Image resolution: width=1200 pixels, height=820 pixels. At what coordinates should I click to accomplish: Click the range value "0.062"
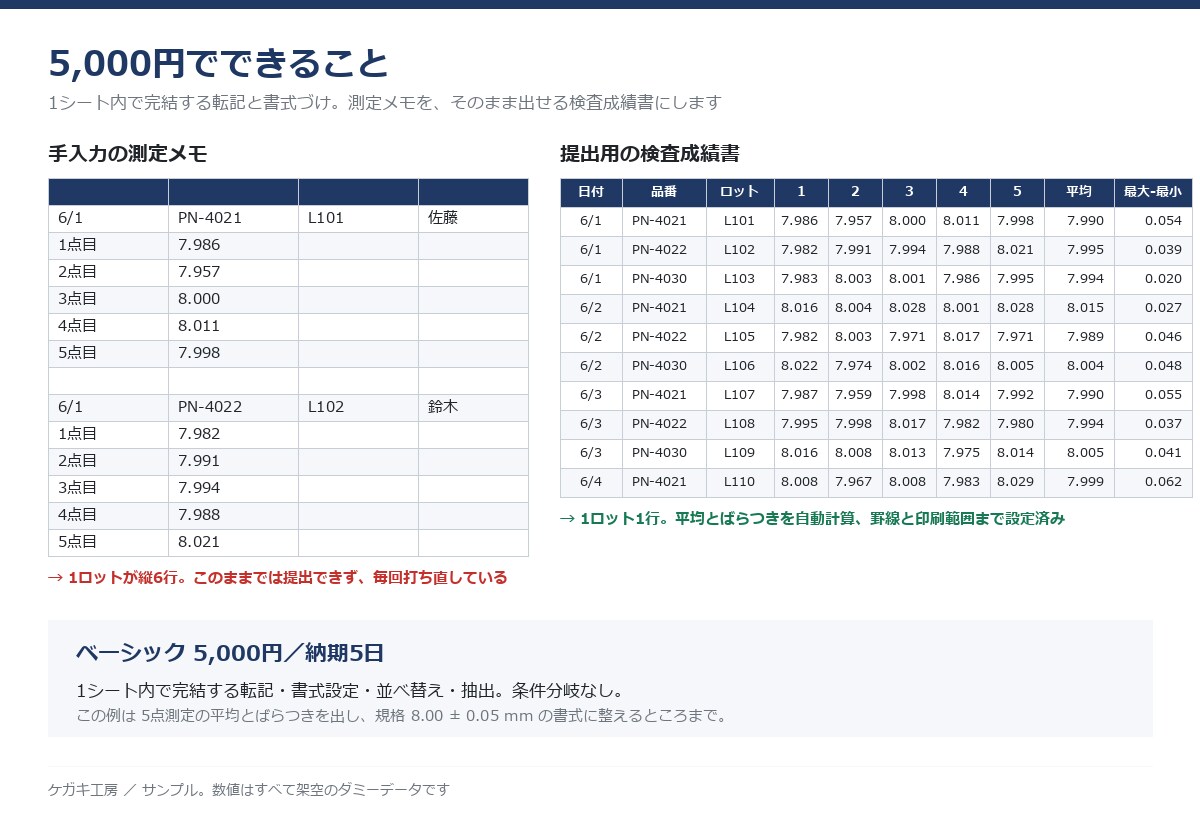tap(1163, 482)
